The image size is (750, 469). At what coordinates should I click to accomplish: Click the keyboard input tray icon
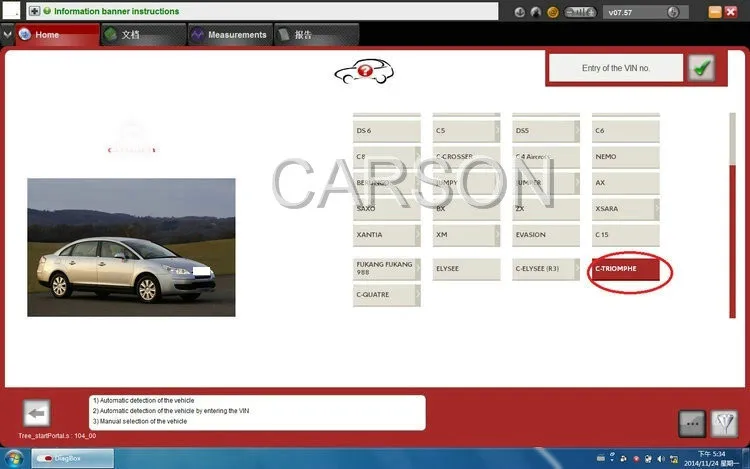(x=600, y=458)
